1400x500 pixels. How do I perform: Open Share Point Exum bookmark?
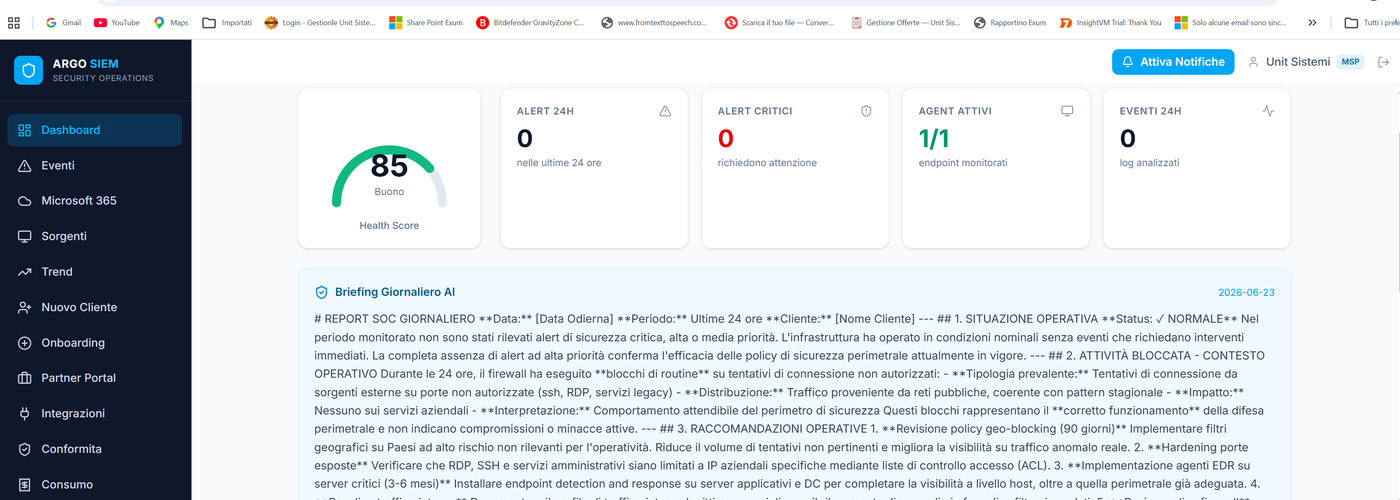[426, 22]
